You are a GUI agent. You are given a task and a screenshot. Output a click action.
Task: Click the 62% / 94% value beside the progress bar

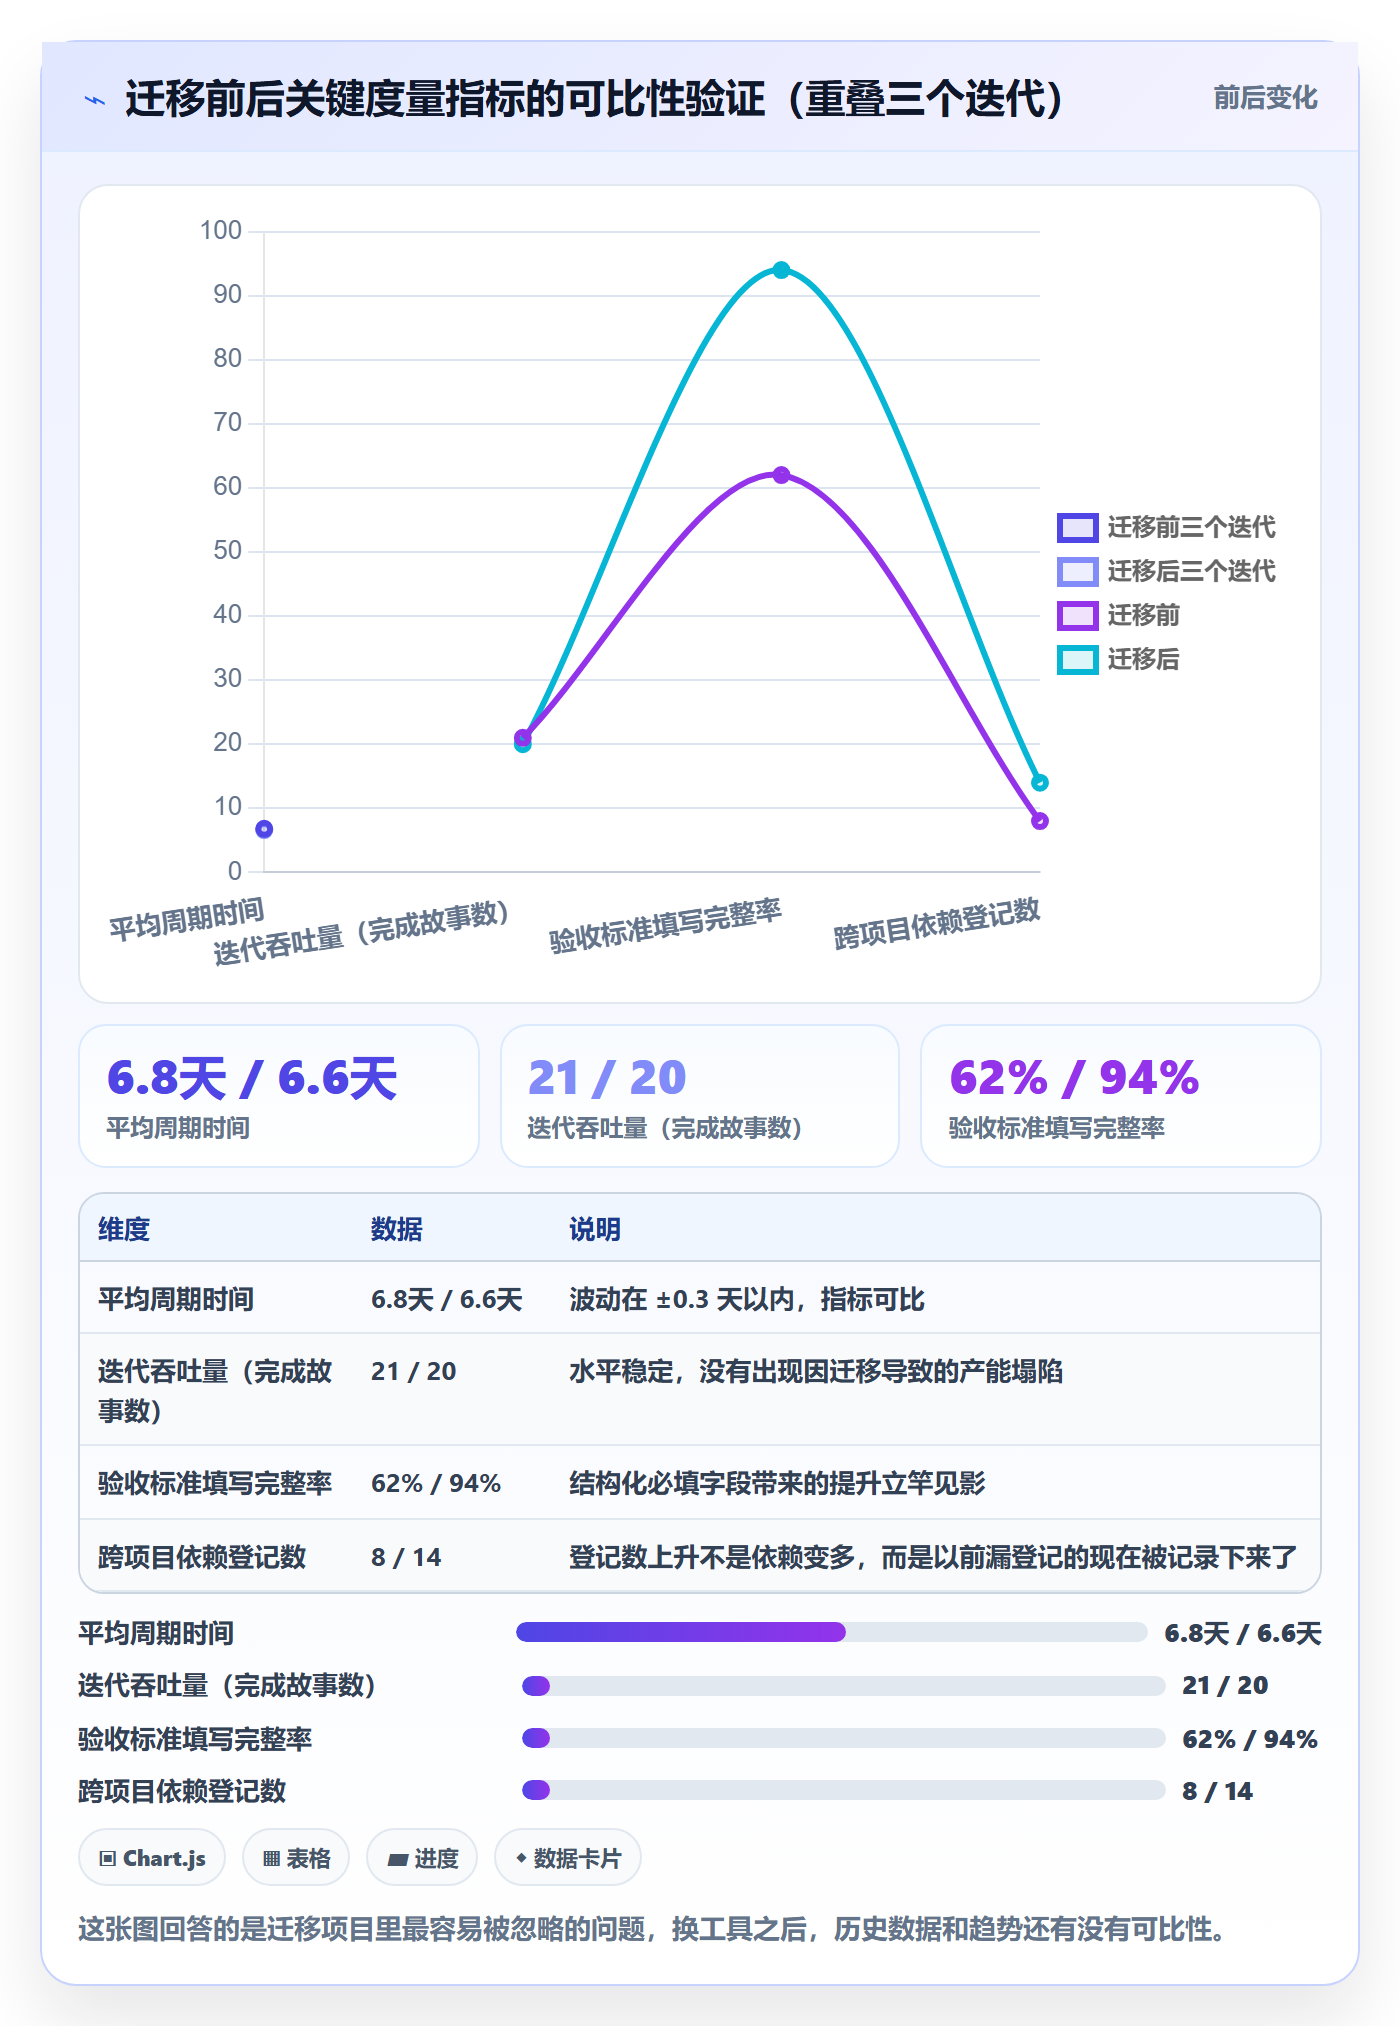click(1250, 1739)
